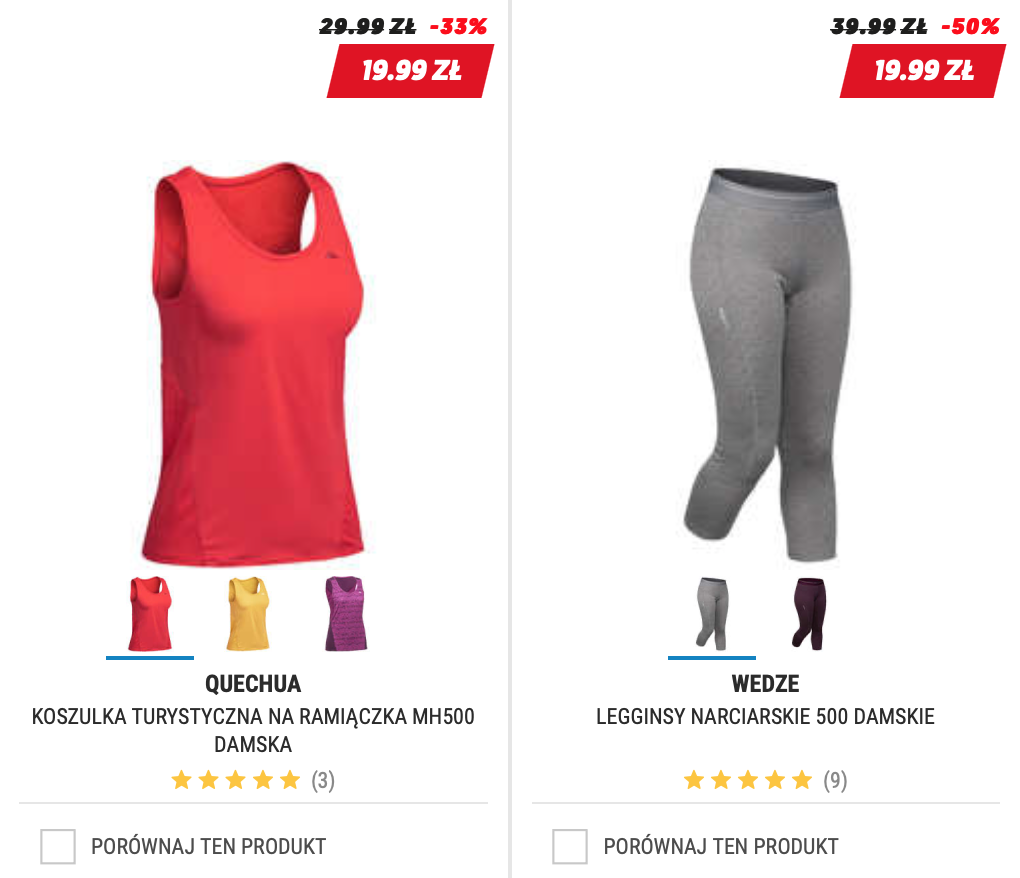
Task: Pick the dark purple leggings variant
Action: (x=809, y=613)
